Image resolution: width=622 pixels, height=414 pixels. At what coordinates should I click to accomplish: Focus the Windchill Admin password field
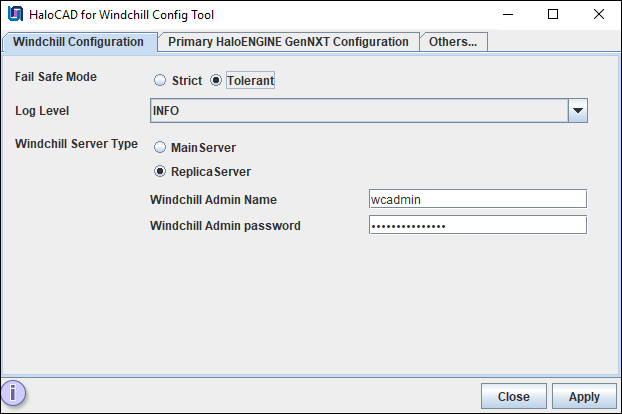coord(478,225)
